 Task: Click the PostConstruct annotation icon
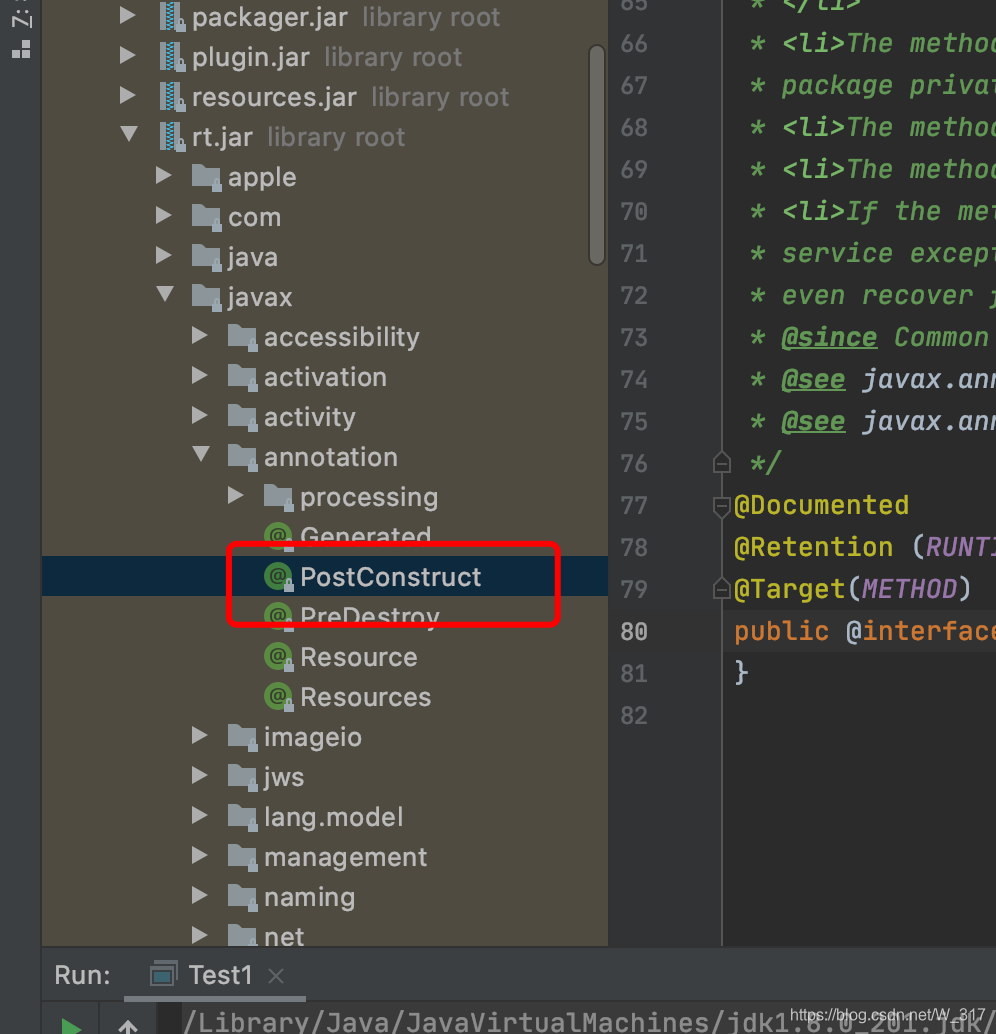[x=279, y=576]
